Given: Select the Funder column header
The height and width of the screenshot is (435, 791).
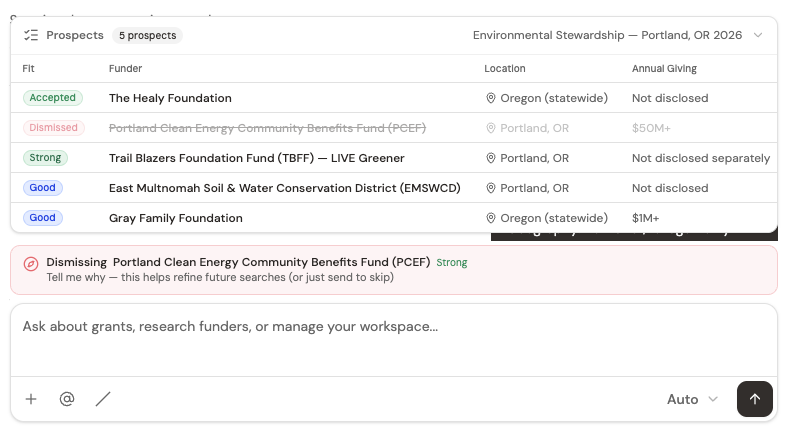Looking at the screenshot, I should [125, 69].
